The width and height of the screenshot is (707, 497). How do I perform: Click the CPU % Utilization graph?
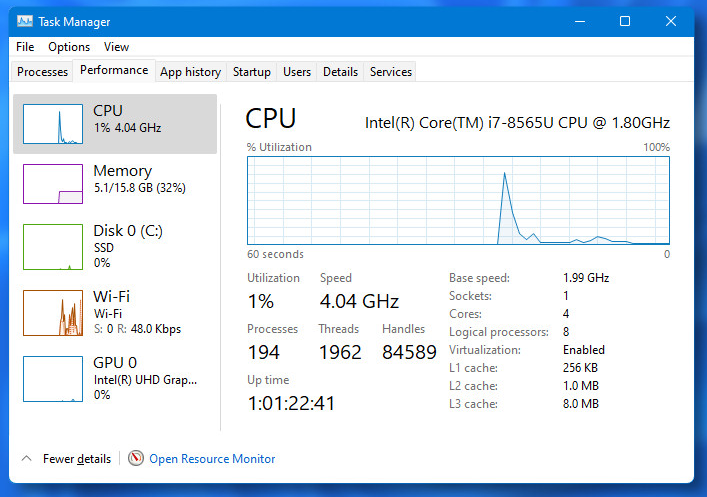458,201
